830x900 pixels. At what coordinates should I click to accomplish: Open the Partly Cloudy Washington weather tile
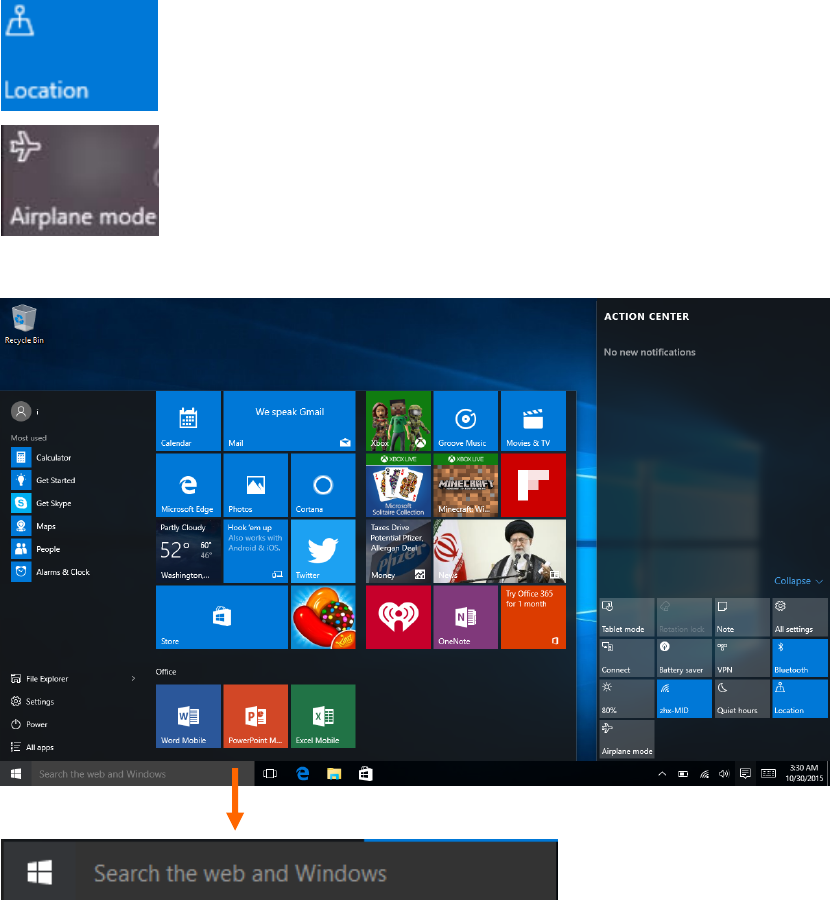click(x=188, y=552)
